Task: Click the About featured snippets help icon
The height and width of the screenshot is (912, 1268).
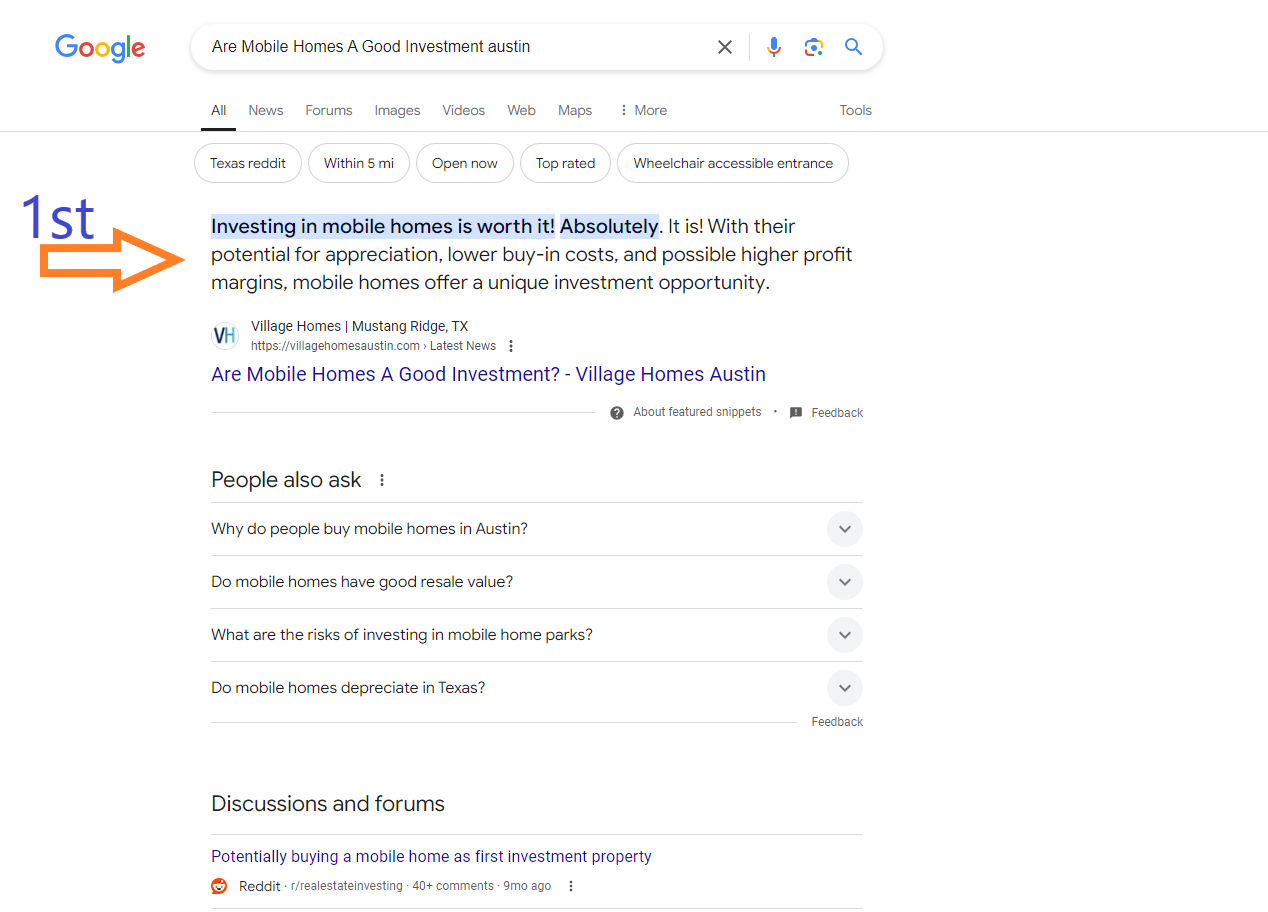Action: coord(617,412)
